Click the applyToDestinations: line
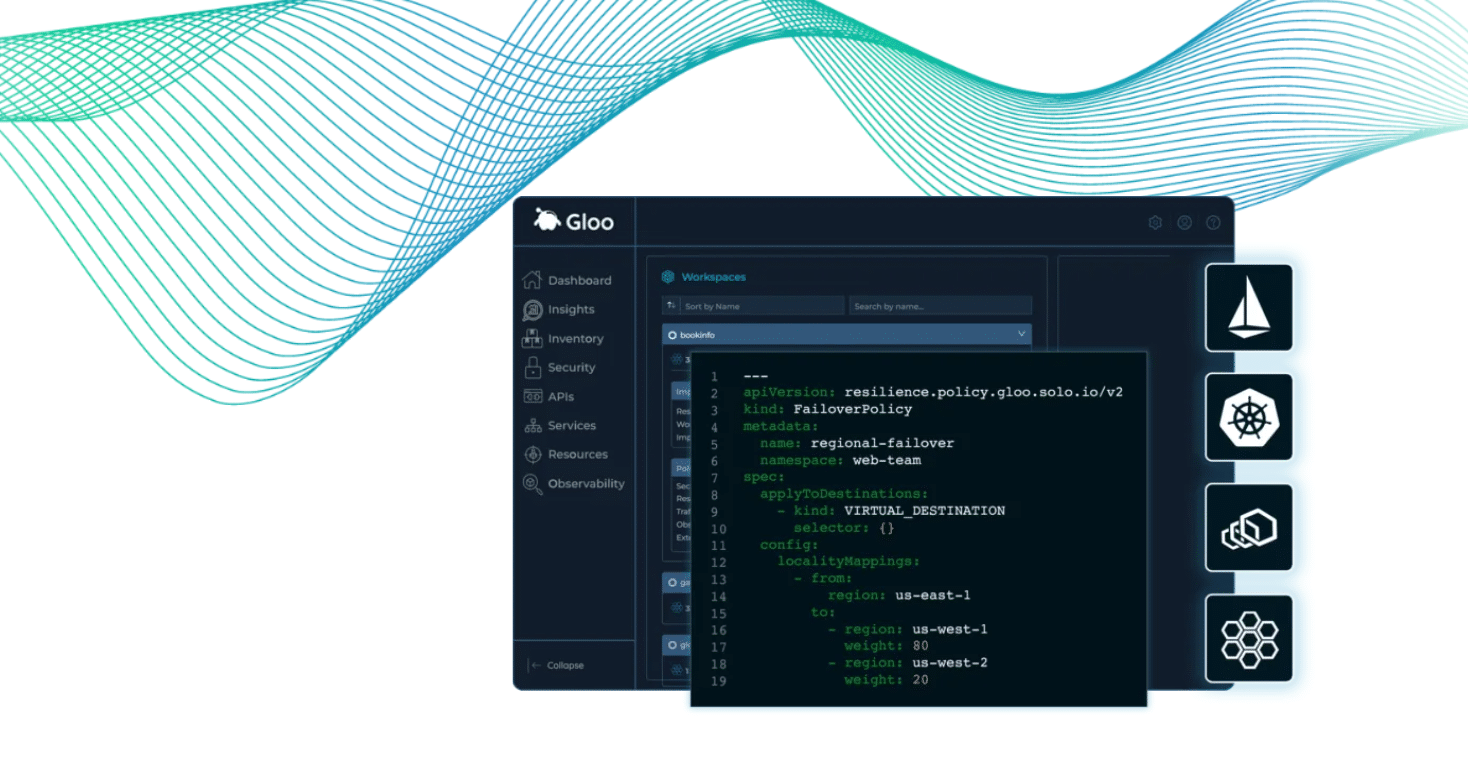 [x=844, y=494]
